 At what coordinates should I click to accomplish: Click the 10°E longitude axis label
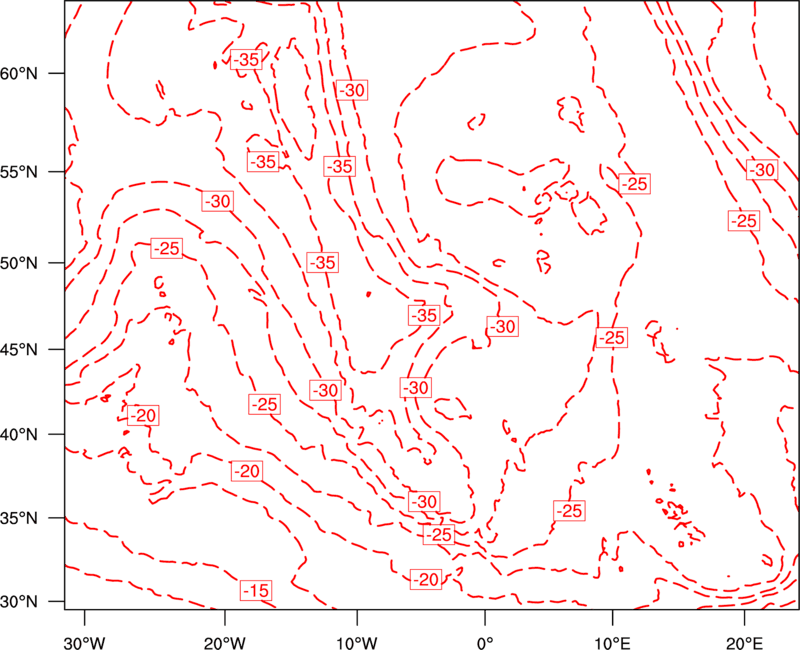(x=612, y=642)
